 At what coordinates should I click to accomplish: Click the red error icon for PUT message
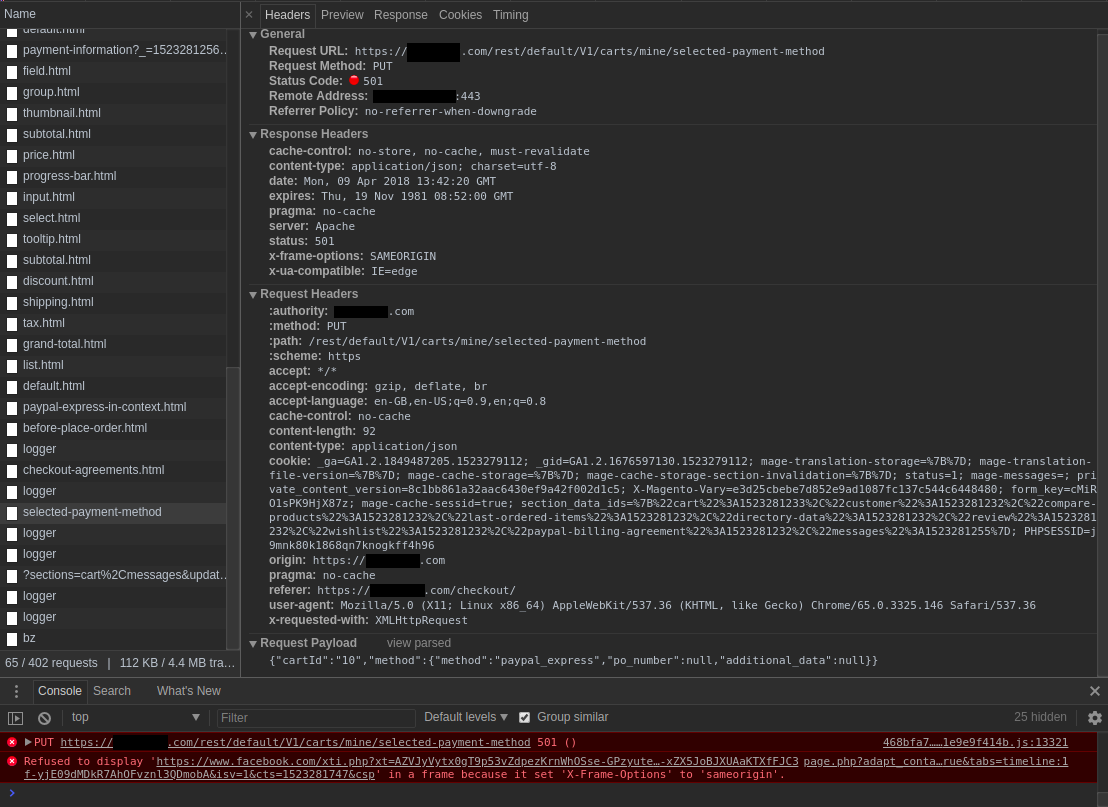point(12,742)
